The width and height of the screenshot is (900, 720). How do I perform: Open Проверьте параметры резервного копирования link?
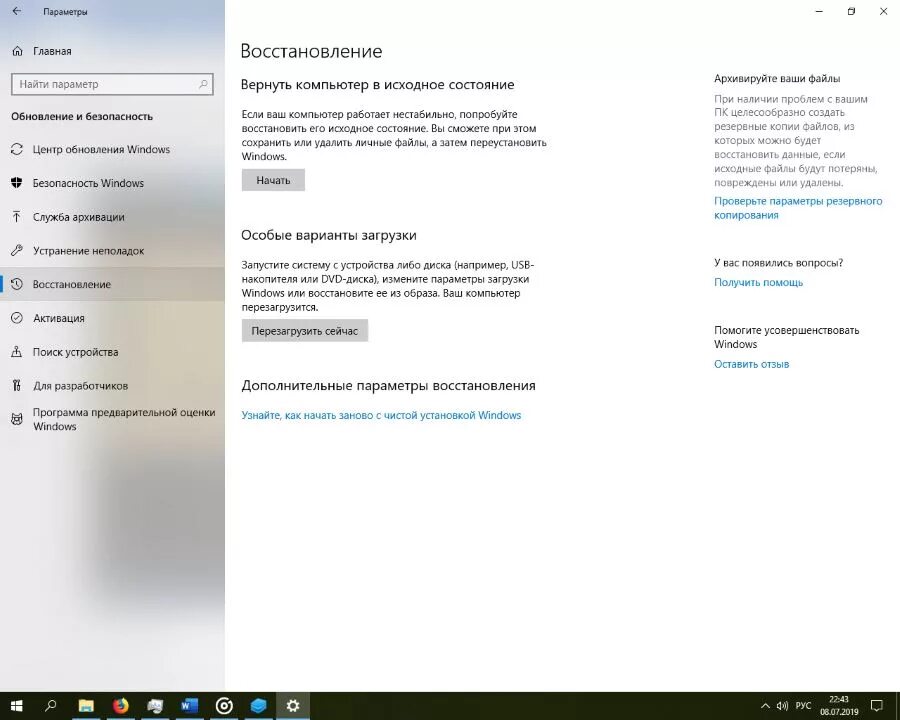click(x=798, y=208)
